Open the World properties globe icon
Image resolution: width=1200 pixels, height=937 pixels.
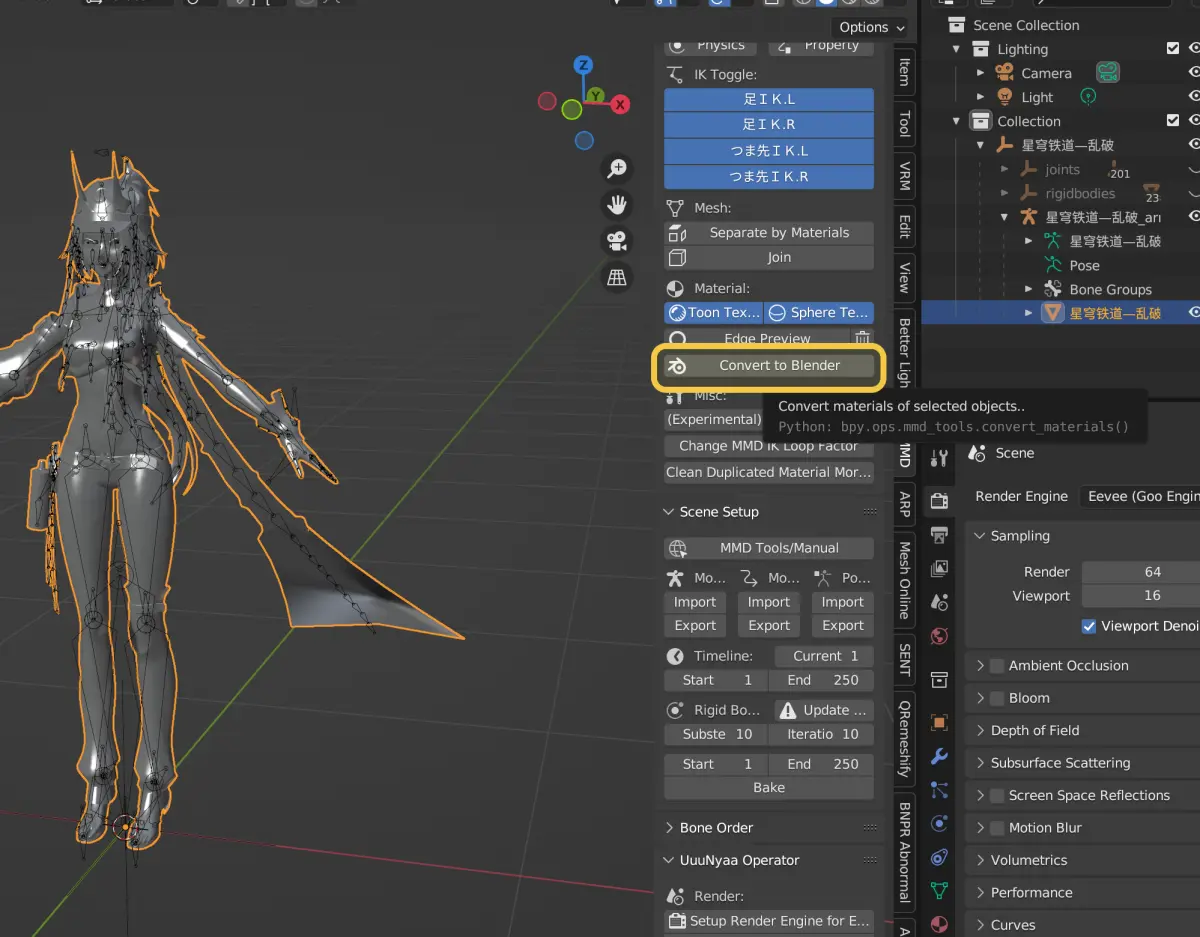939,636
